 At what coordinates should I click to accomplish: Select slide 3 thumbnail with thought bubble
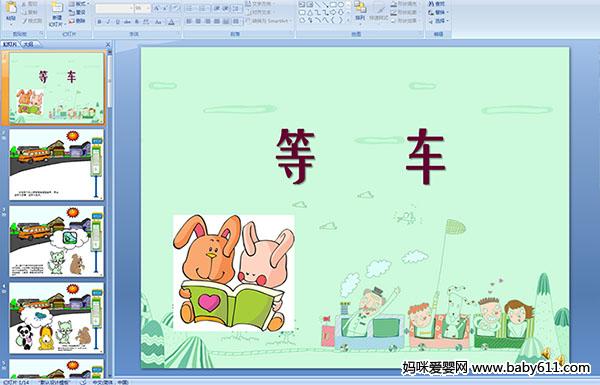(x=57, y=241)
